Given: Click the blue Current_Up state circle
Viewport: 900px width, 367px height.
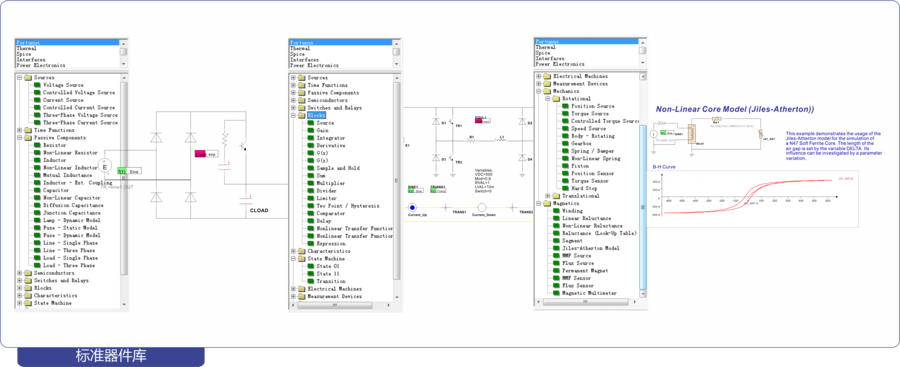Looking at the screenshot, I should click(x=412, y=207).
